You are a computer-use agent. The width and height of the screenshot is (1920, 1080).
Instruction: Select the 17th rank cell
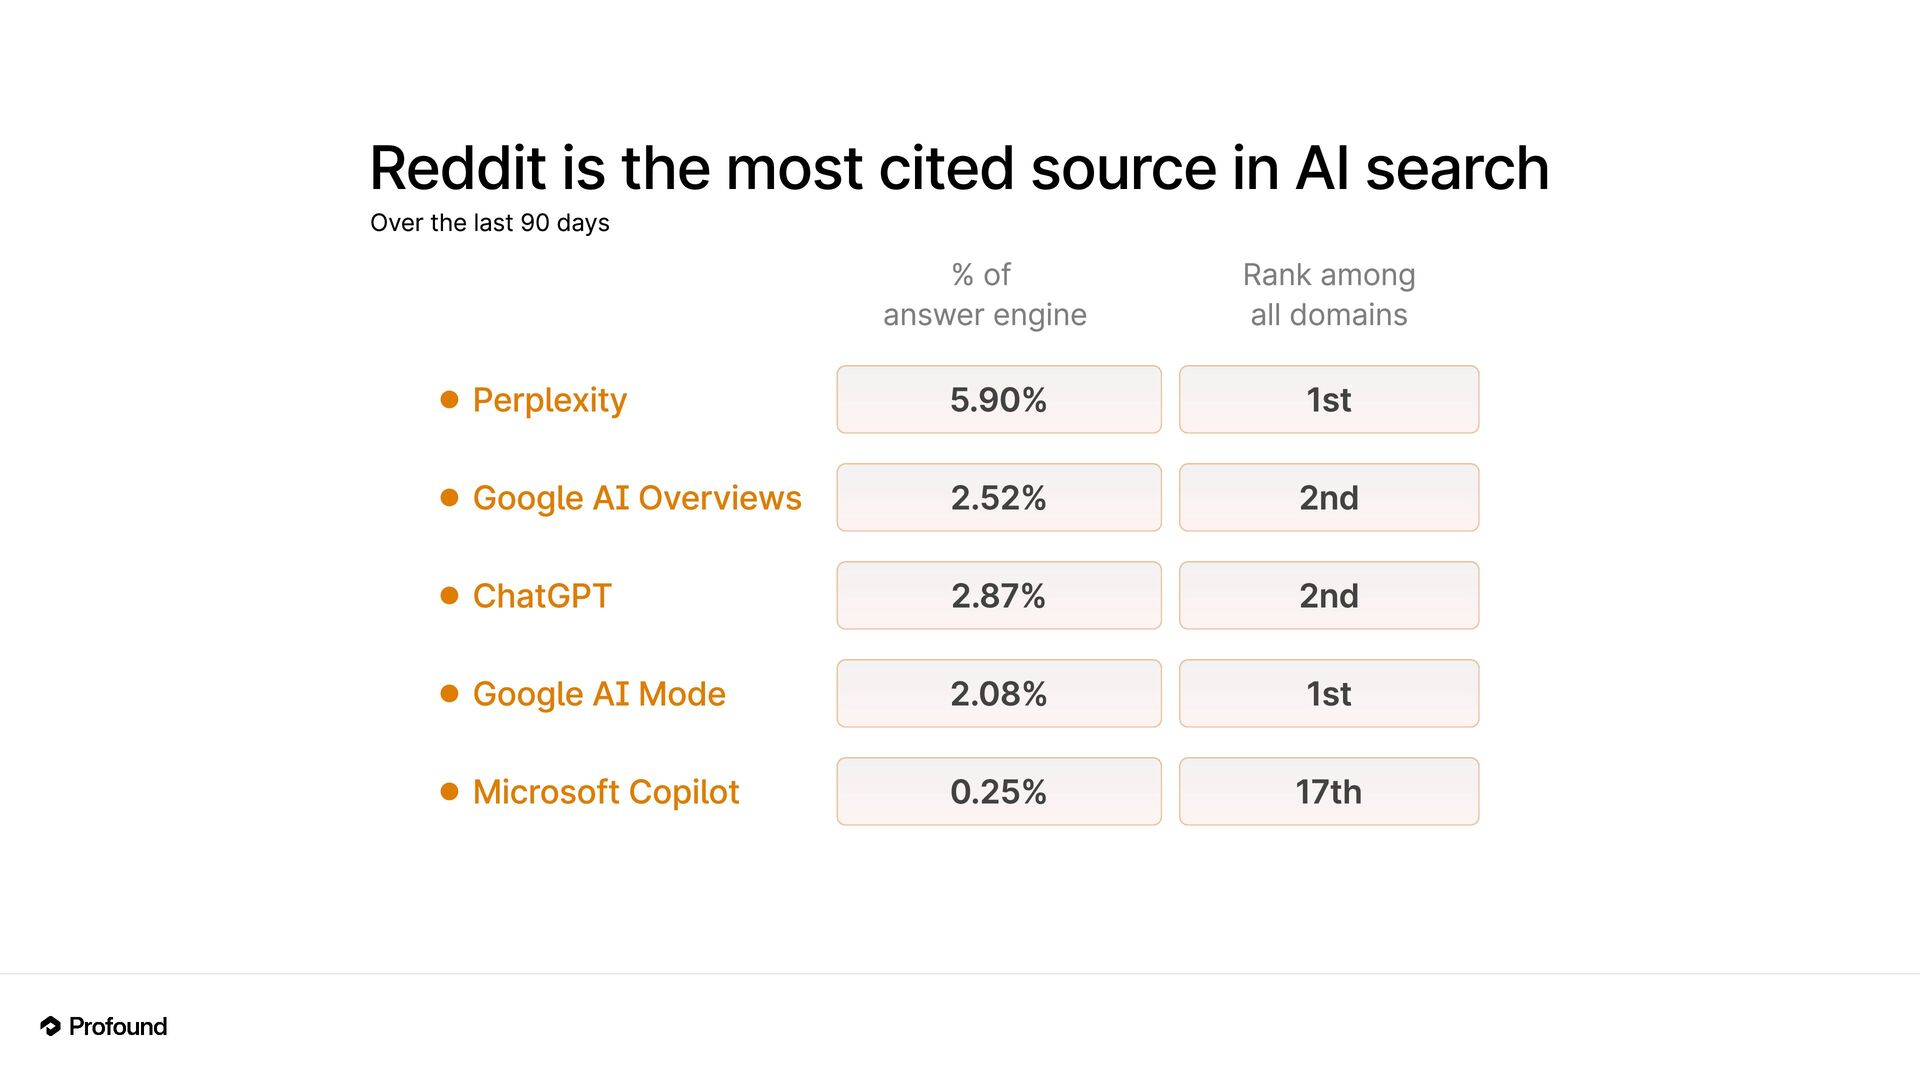1328,792
